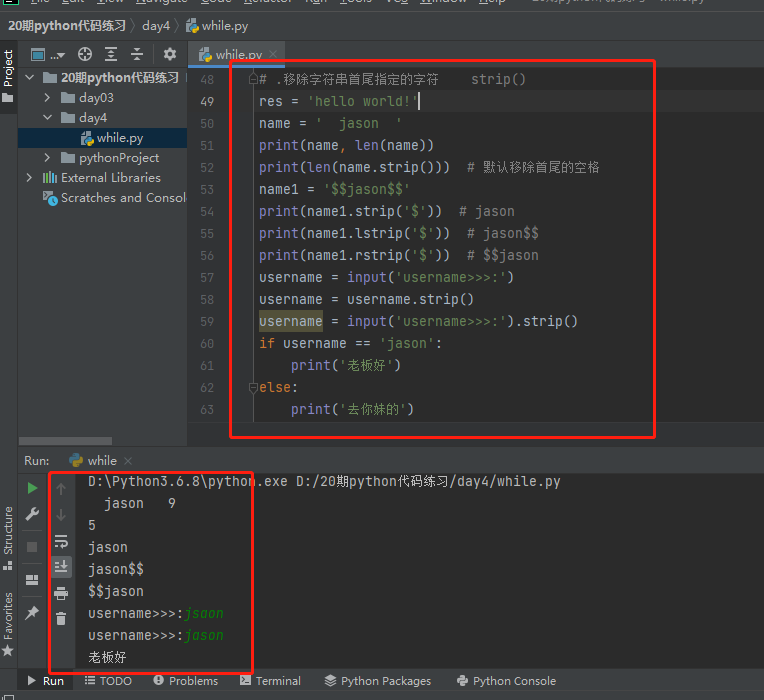The image size is (764, 700).
Task: Click pythonProject folder name in the tree
Action: coord(119,158)
